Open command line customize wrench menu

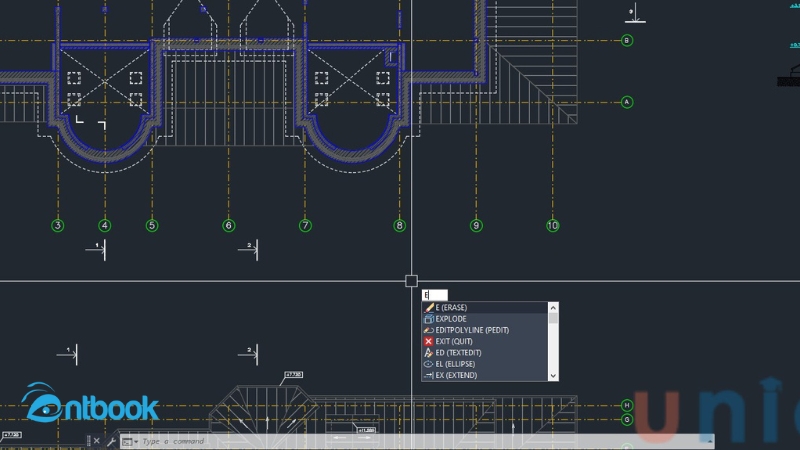coord(111,441)
